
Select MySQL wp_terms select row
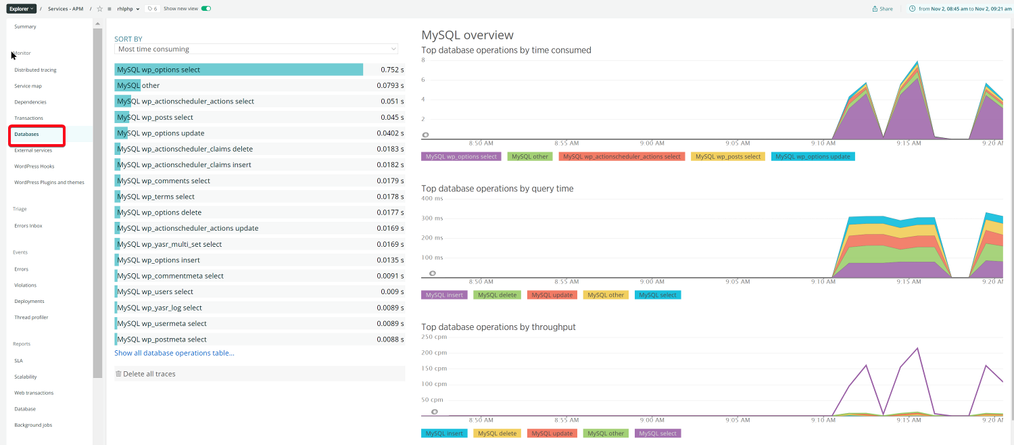pyautogui.click(x=259, y=197)
